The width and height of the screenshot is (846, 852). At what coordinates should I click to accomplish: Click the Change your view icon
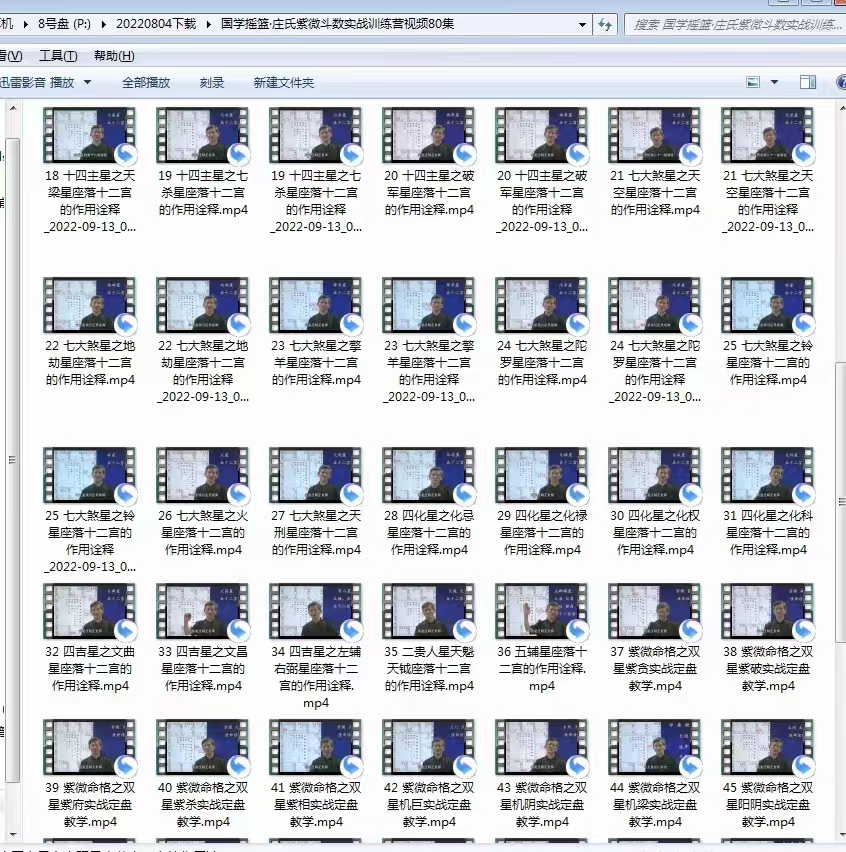752,82
